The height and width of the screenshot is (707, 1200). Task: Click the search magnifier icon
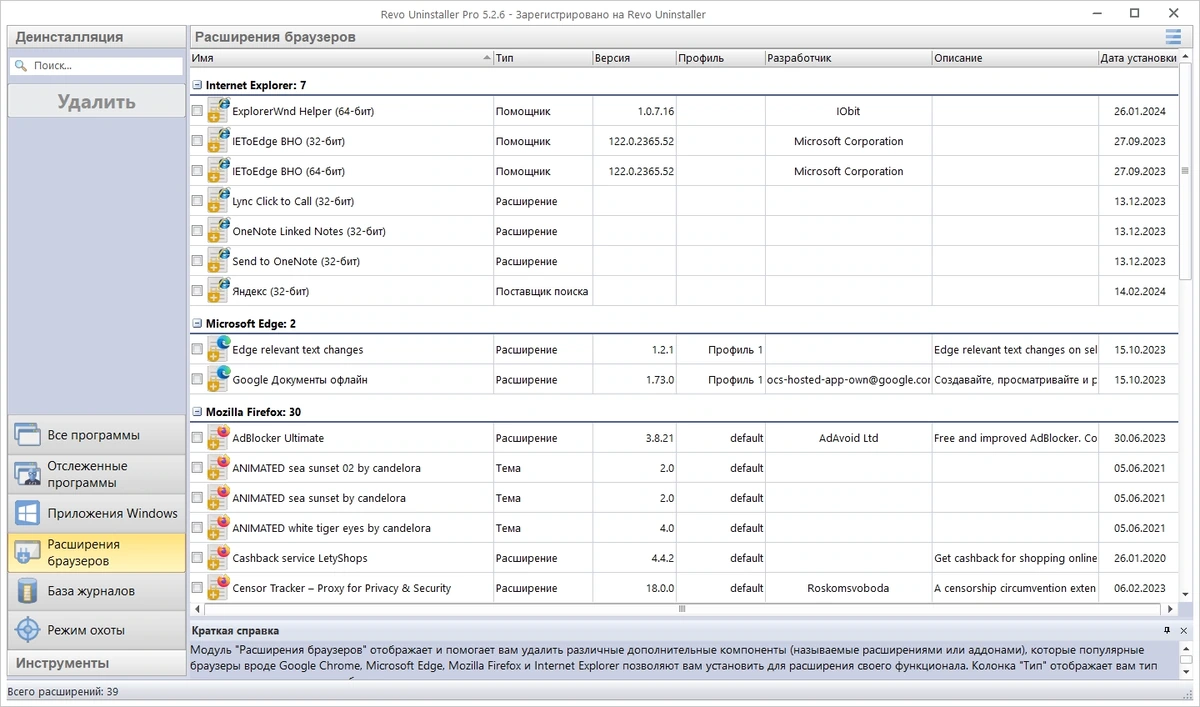(20, 66)
